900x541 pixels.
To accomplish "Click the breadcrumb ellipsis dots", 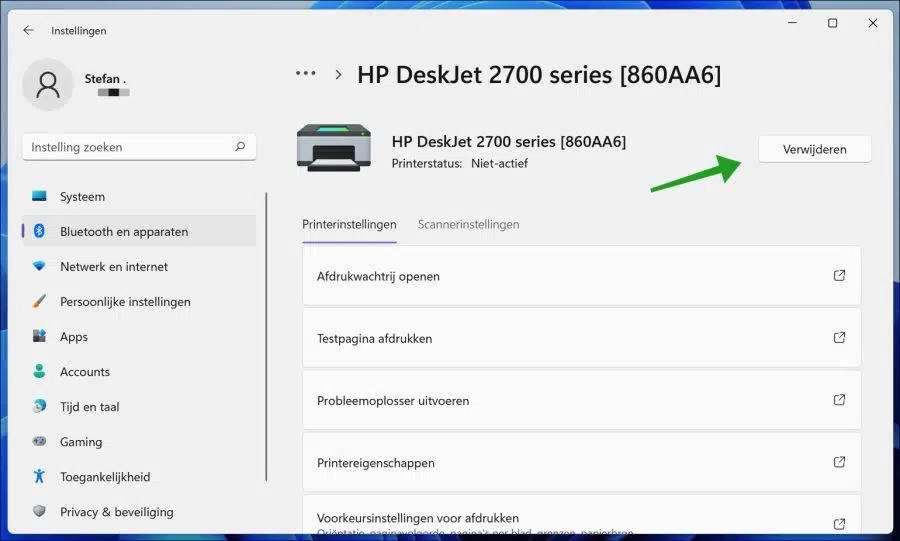I will [x=305, y=73].
